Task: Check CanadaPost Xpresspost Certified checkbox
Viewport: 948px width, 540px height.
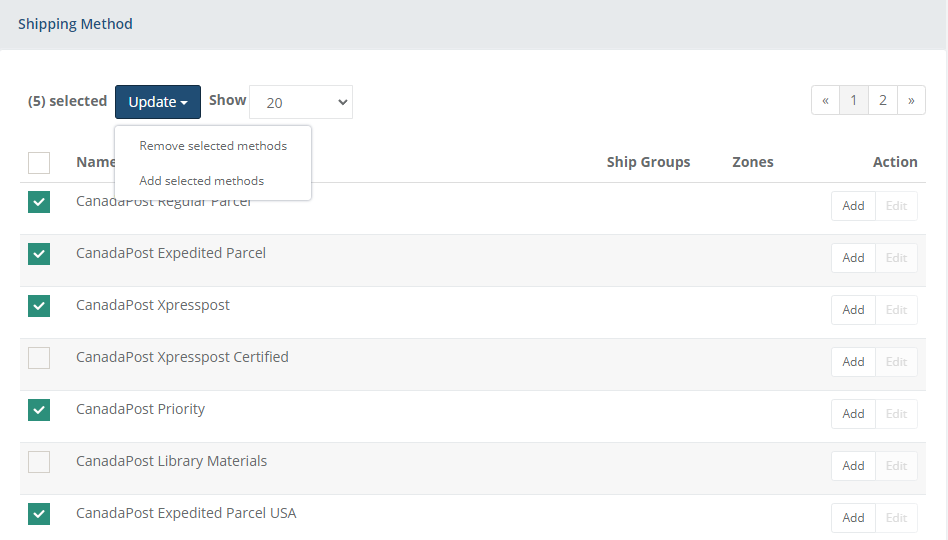Action: (39, 358)
